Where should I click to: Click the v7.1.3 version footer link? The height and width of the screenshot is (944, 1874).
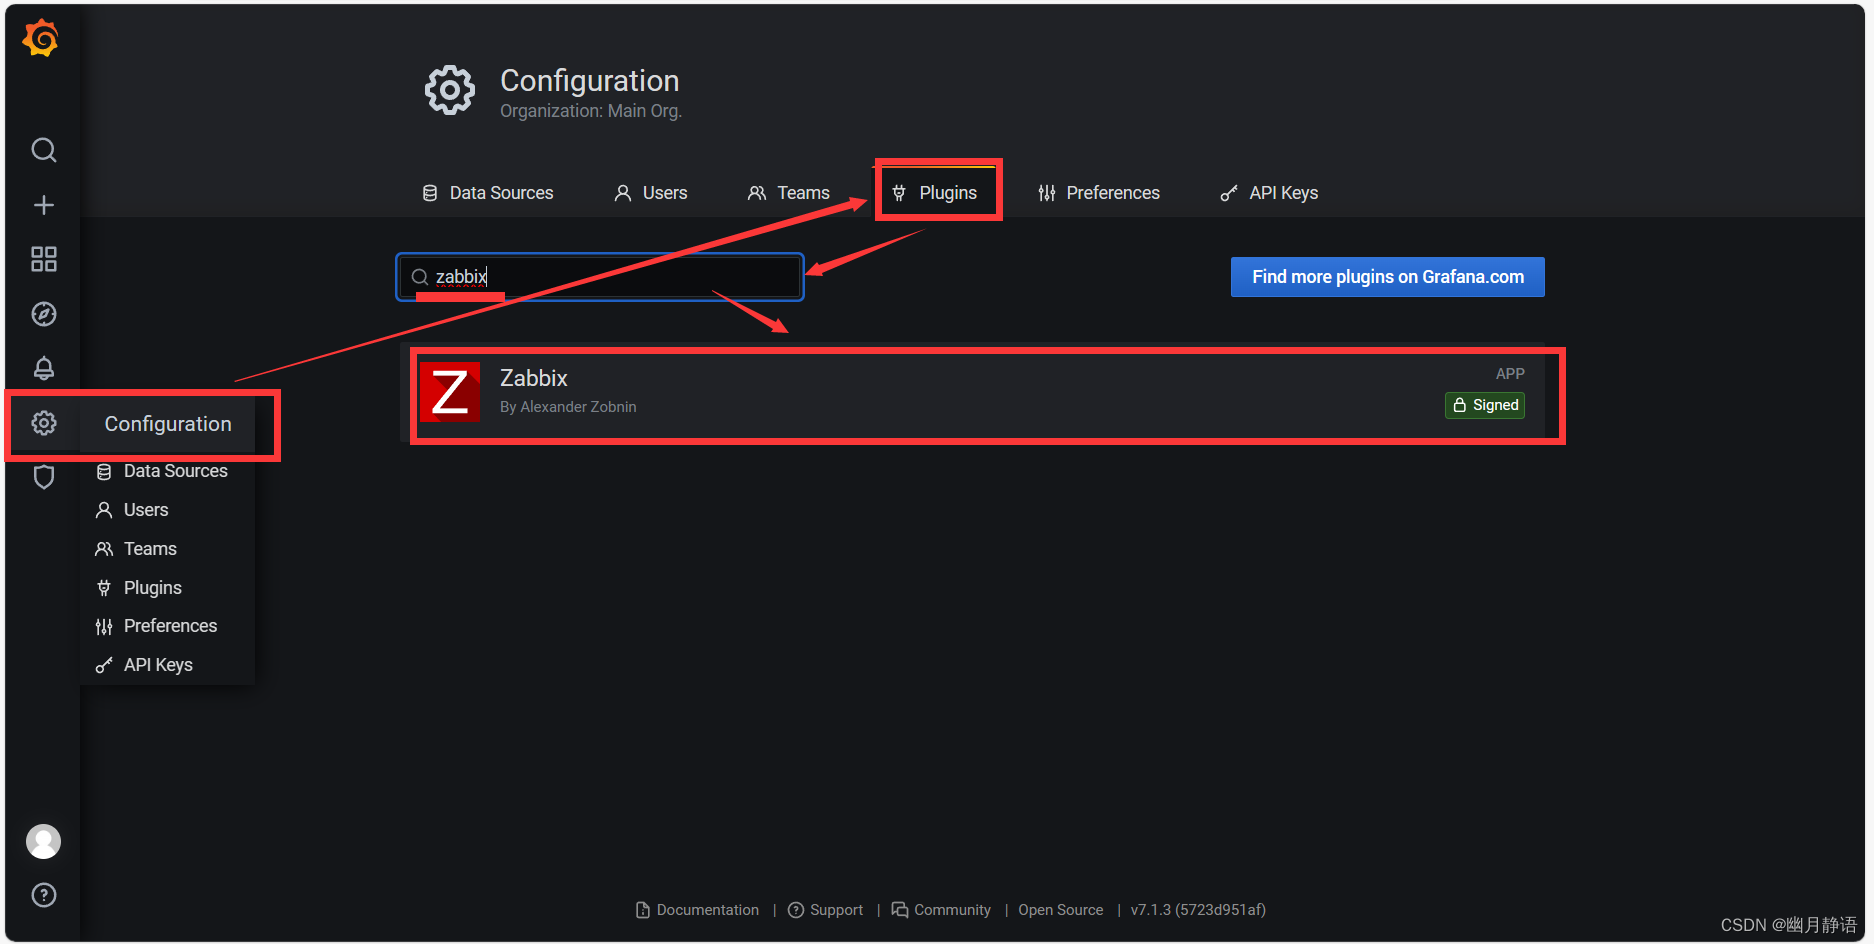(1198, 910)
